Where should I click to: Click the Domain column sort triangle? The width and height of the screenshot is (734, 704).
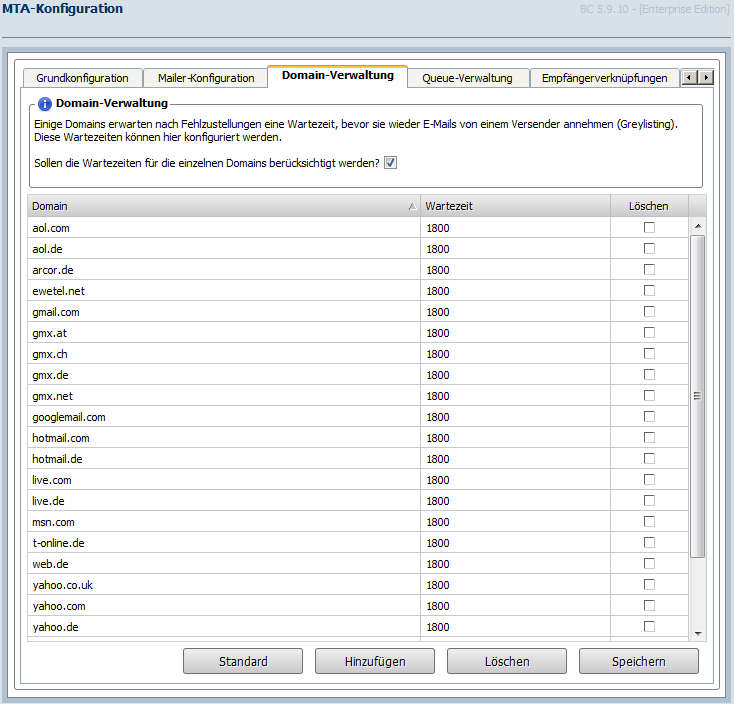412,206
